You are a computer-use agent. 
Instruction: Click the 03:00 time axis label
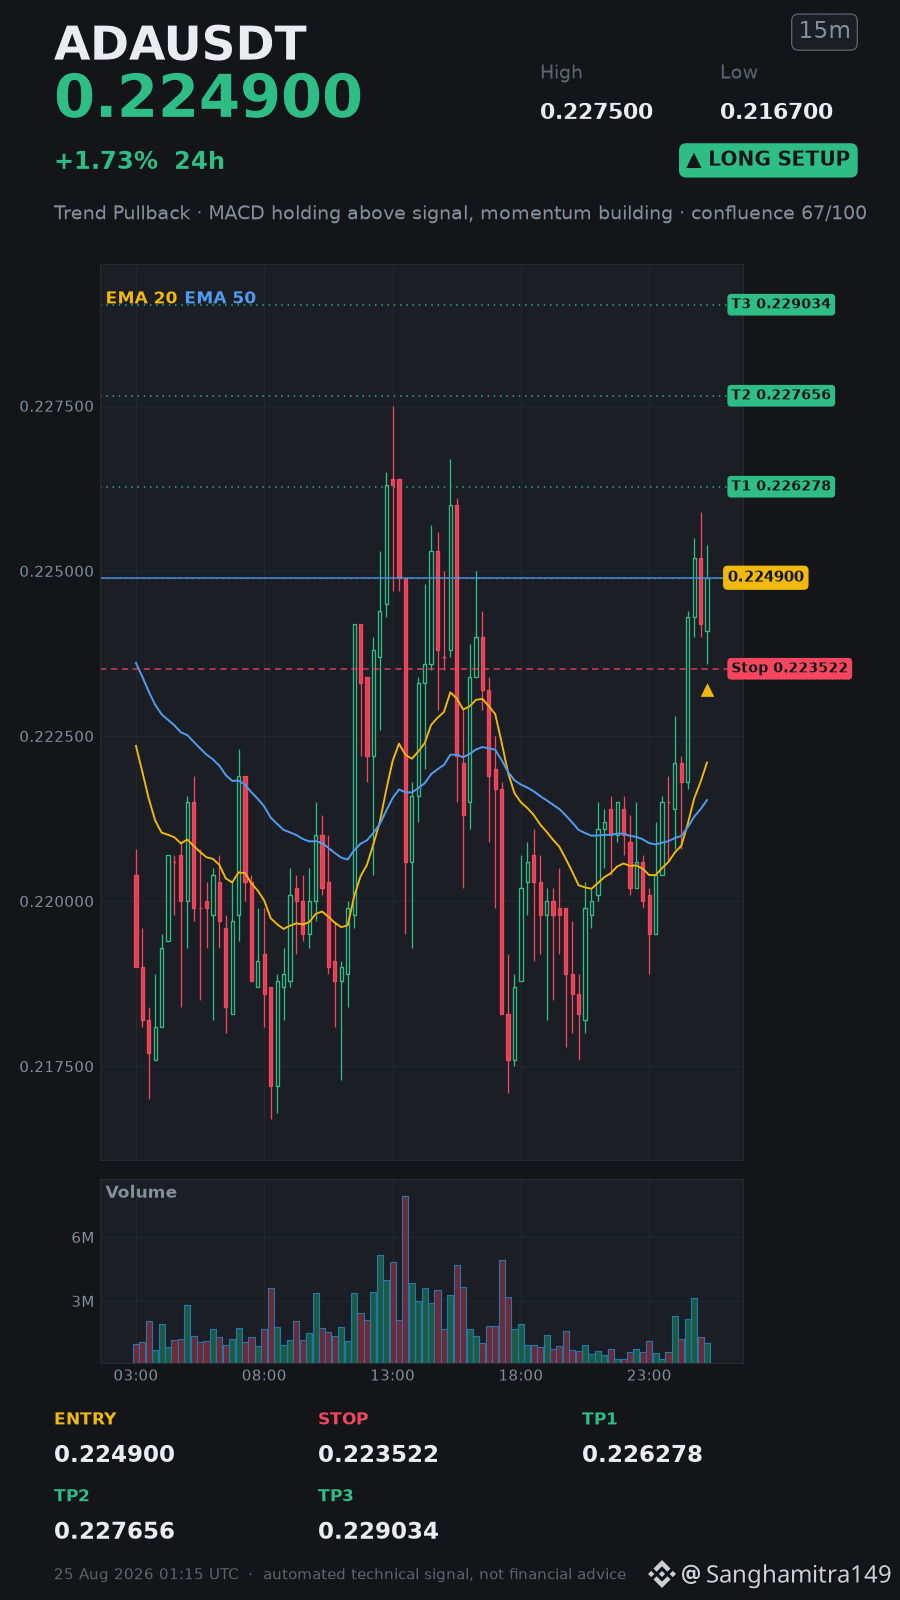(x=136, y=1376)
